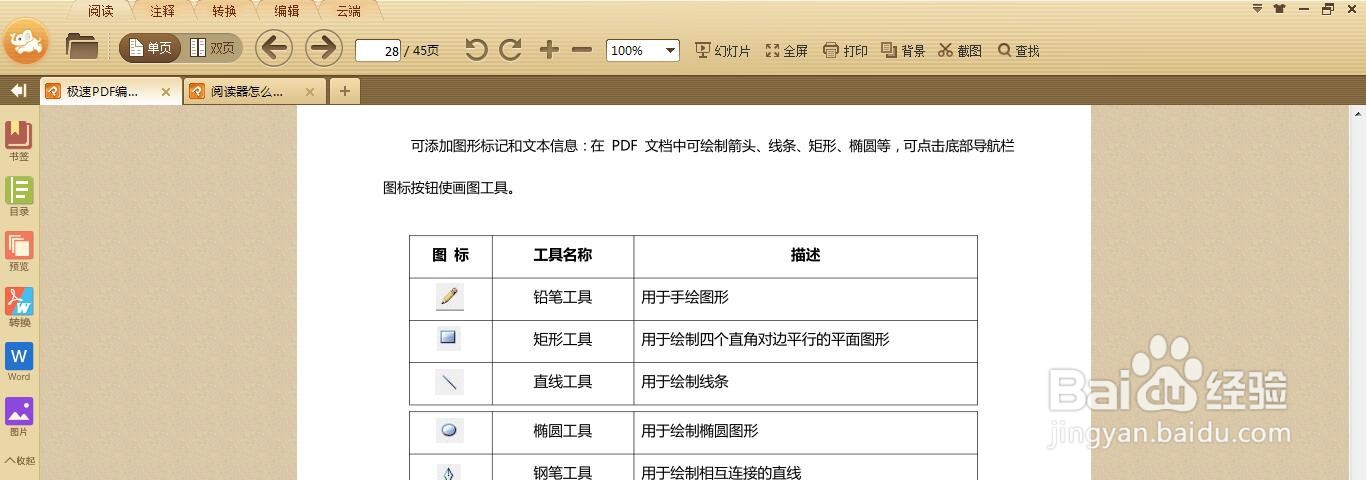
Task: Open the bookmarks panel 书签
Action: [x=19, y=141]
